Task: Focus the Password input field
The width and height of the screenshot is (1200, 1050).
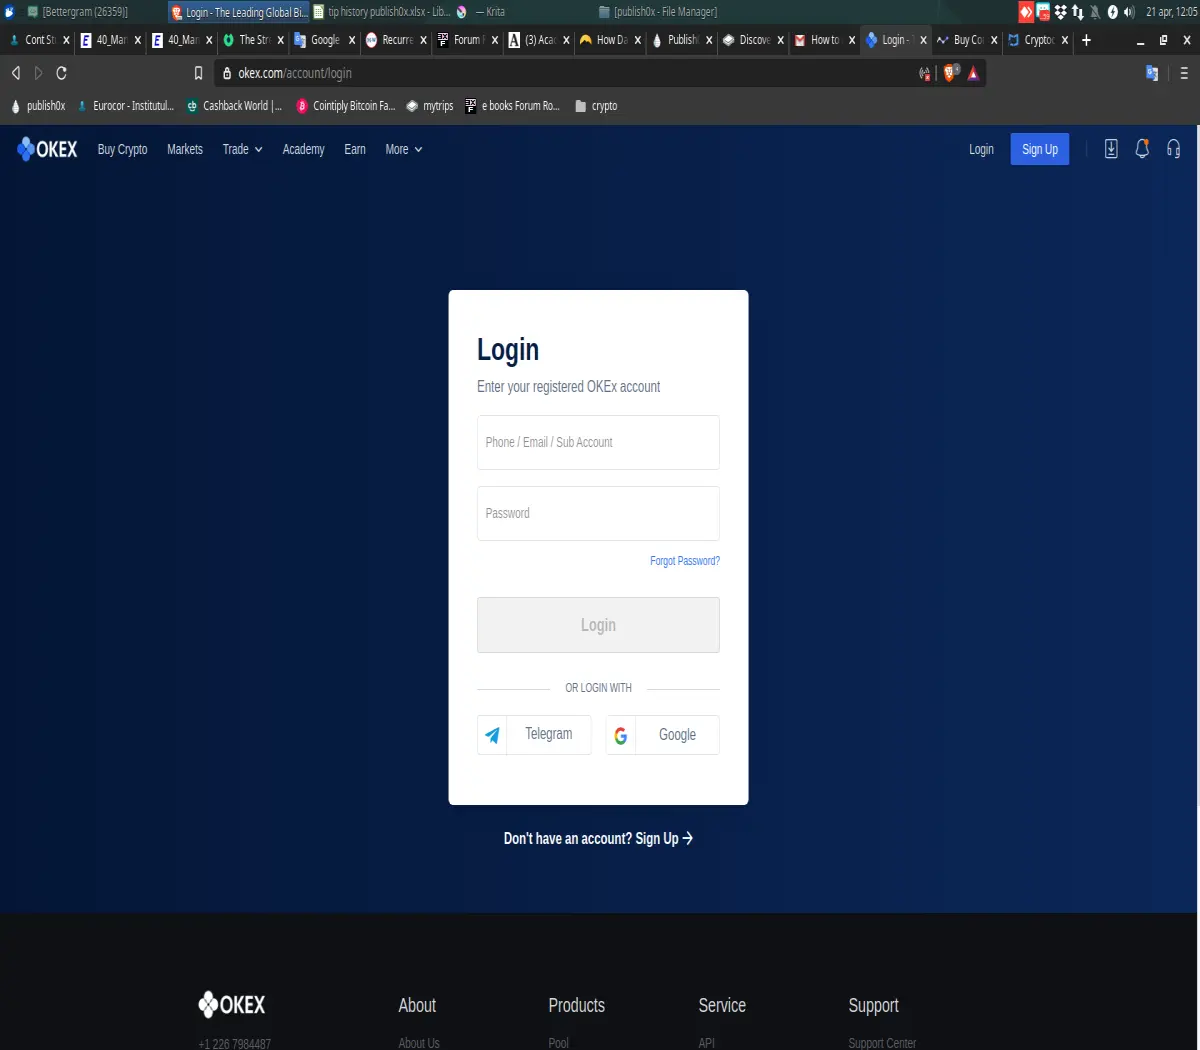Action: tap(598, 513)
